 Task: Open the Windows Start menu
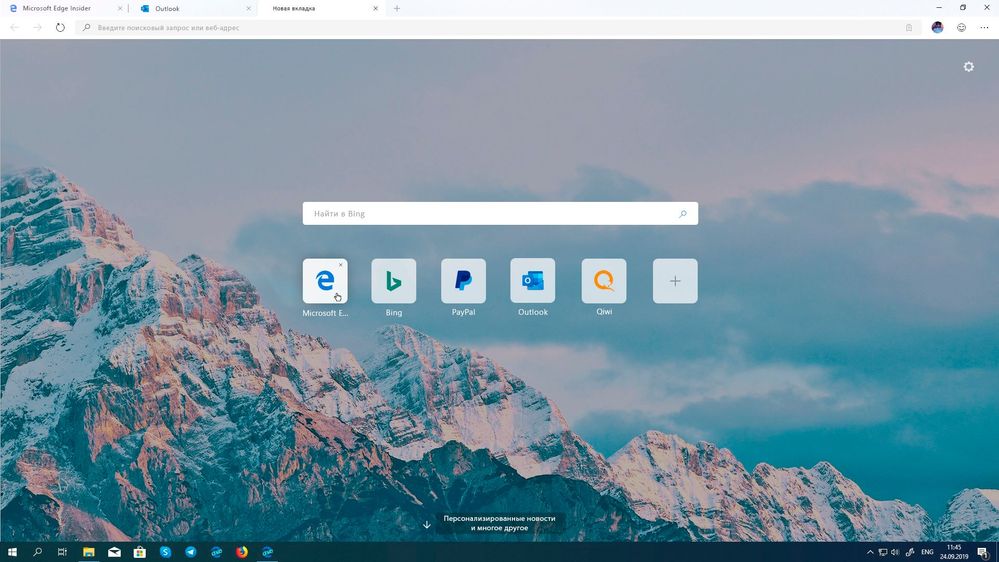(12, 552)
